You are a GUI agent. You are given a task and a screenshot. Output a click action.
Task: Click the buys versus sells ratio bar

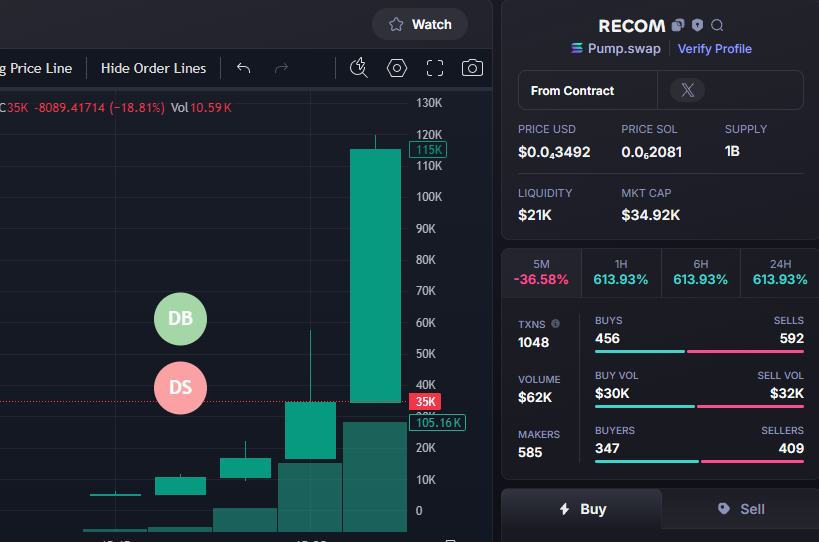(699, 351)
